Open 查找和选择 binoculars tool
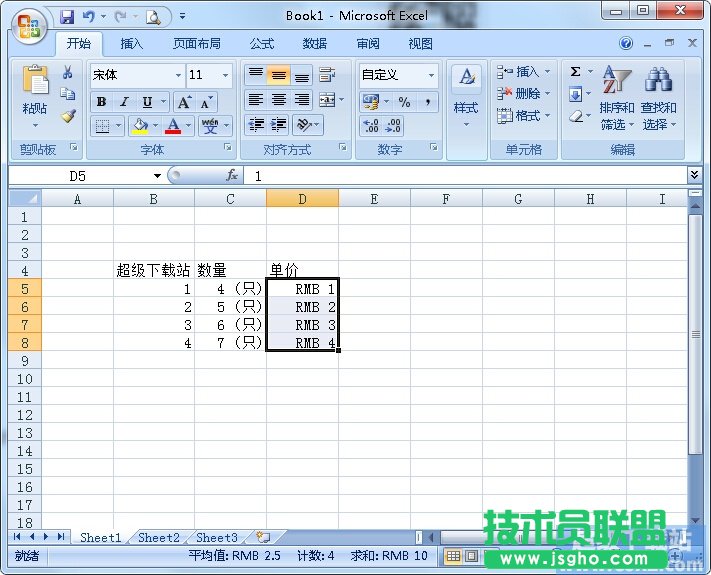This screenshot has width=711, height=575. pos(658,102)
